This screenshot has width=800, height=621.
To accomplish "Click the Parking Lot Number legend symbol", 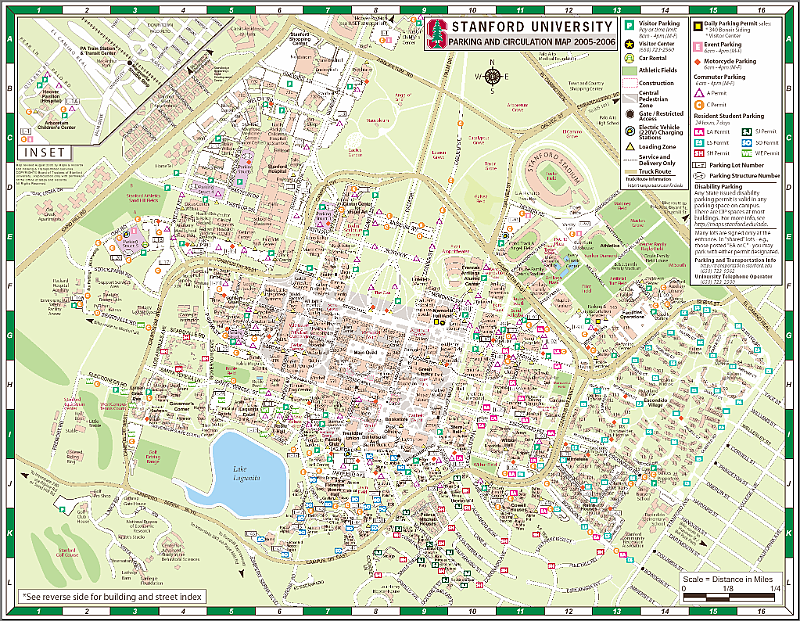I will click(699, 165).
